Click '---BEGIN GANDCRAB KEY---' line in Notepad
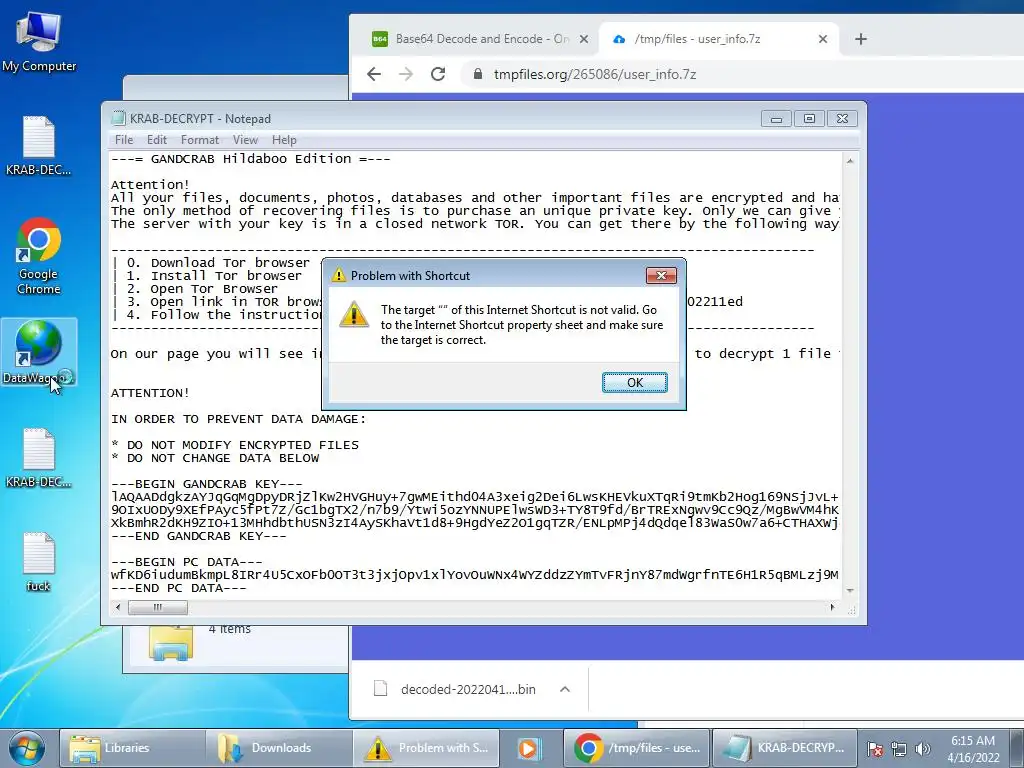The height and width of the screenshot is (768, 1024). click(x=206, y=484)
